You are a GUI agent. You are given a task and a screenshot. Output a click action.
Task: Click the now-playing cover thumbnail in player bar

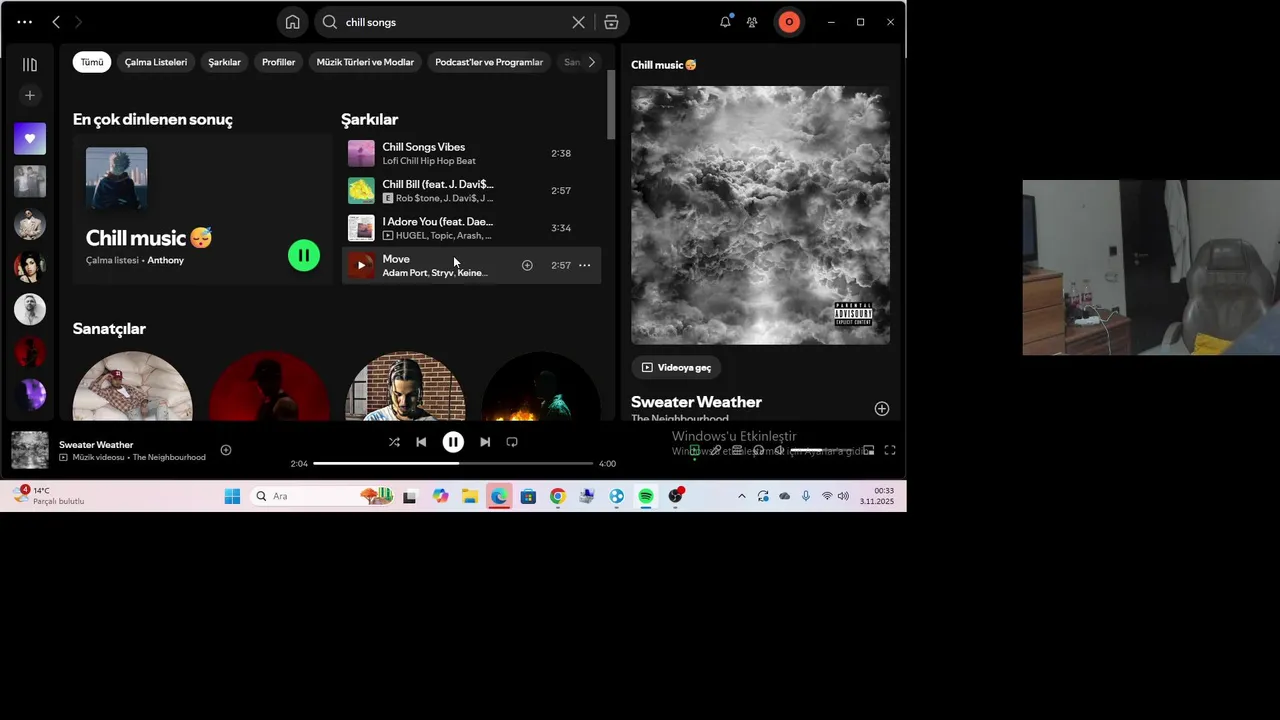pyautogui.click(x=30, y=450)
